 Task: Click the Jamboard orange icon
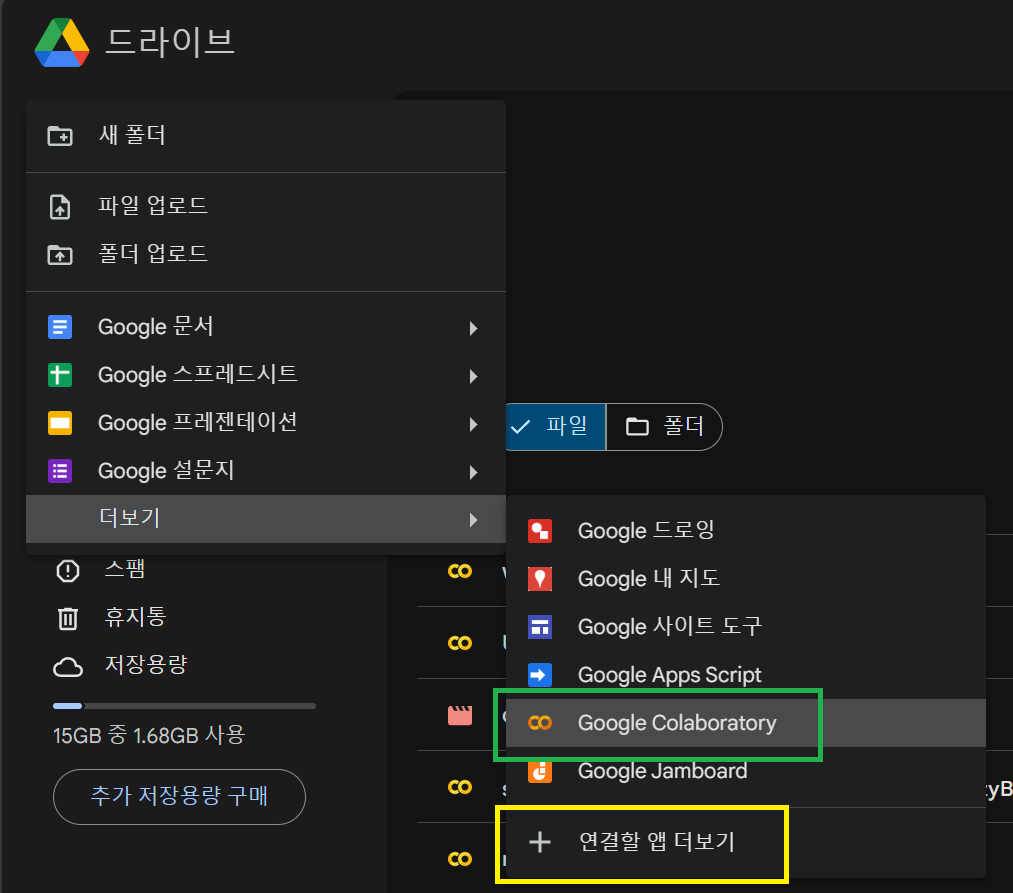click(540, 772)
